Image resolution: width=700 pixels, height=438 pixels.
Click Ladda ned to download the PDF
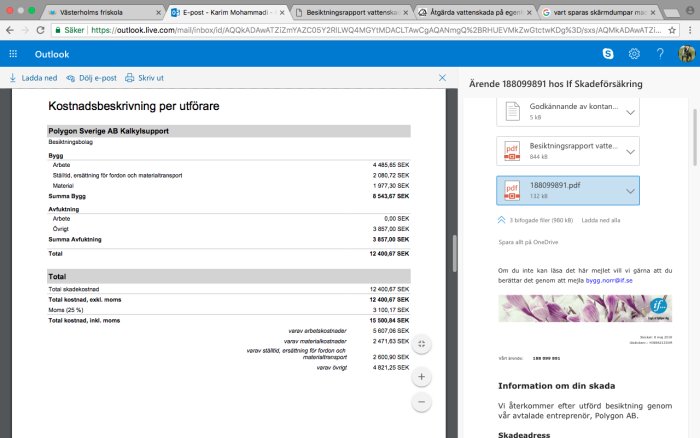coord(33,78)
